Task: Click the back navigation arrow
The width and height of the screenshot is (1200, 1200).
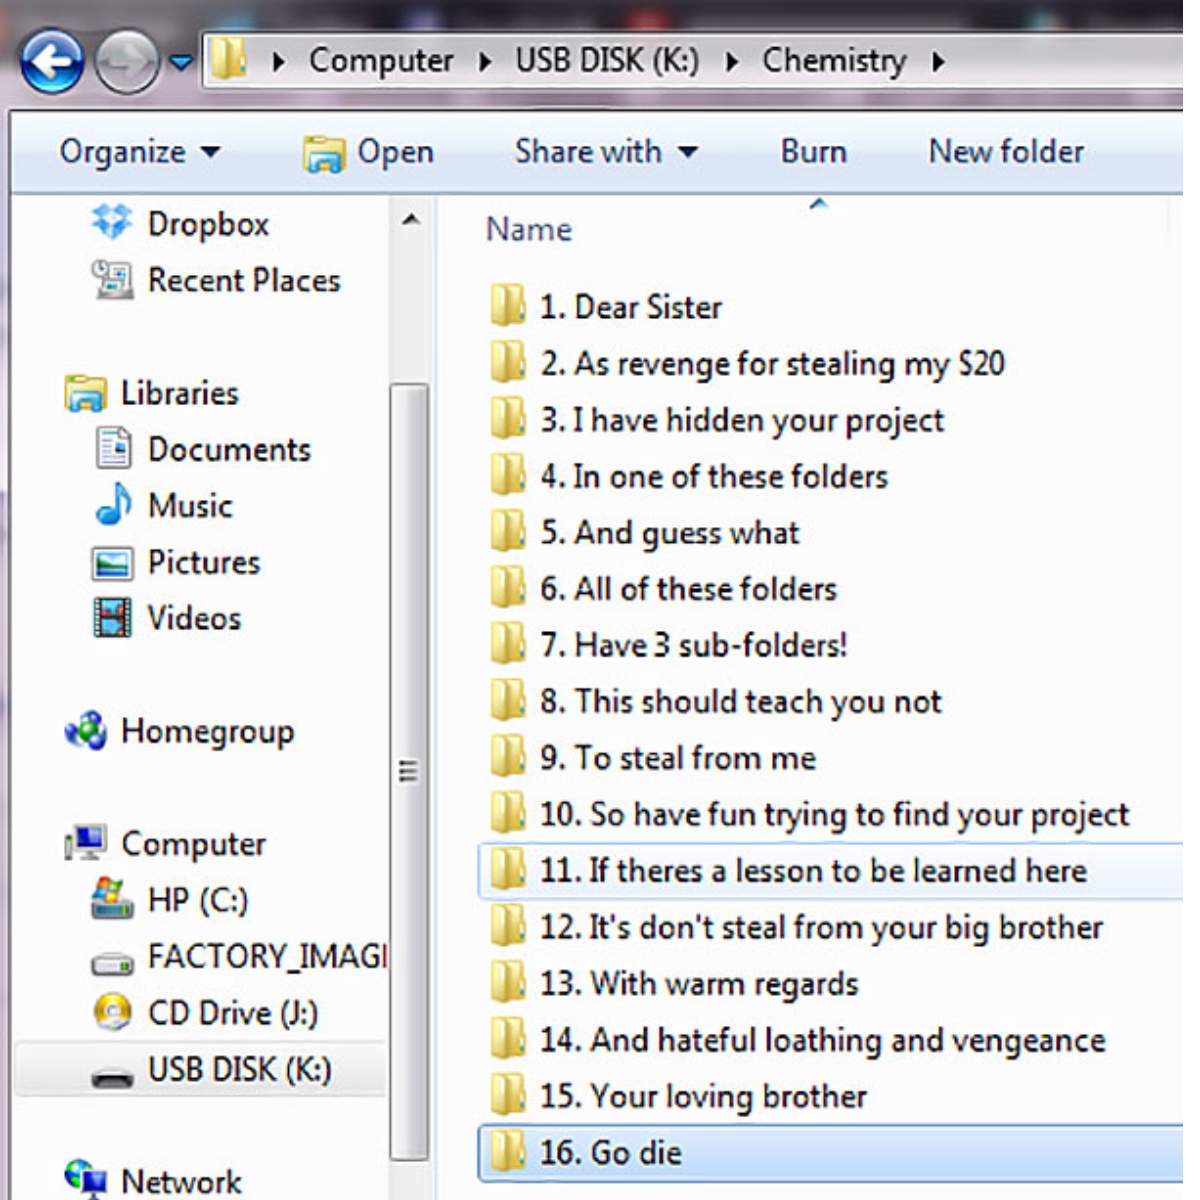Action: pyautogui.click(x=52, y=62)
